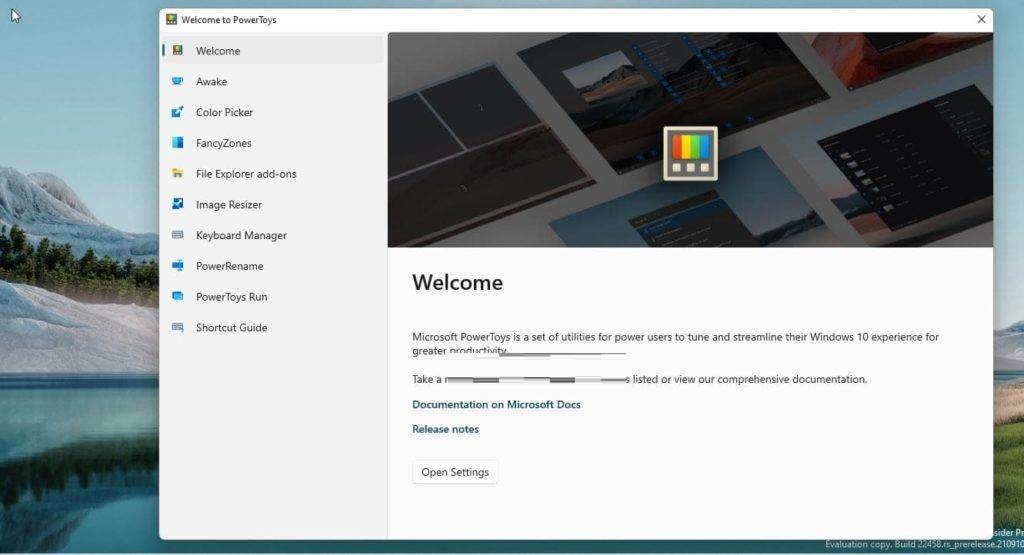
Task: Click the PowerToys Run icon
Action: click(x=177, y=296)
